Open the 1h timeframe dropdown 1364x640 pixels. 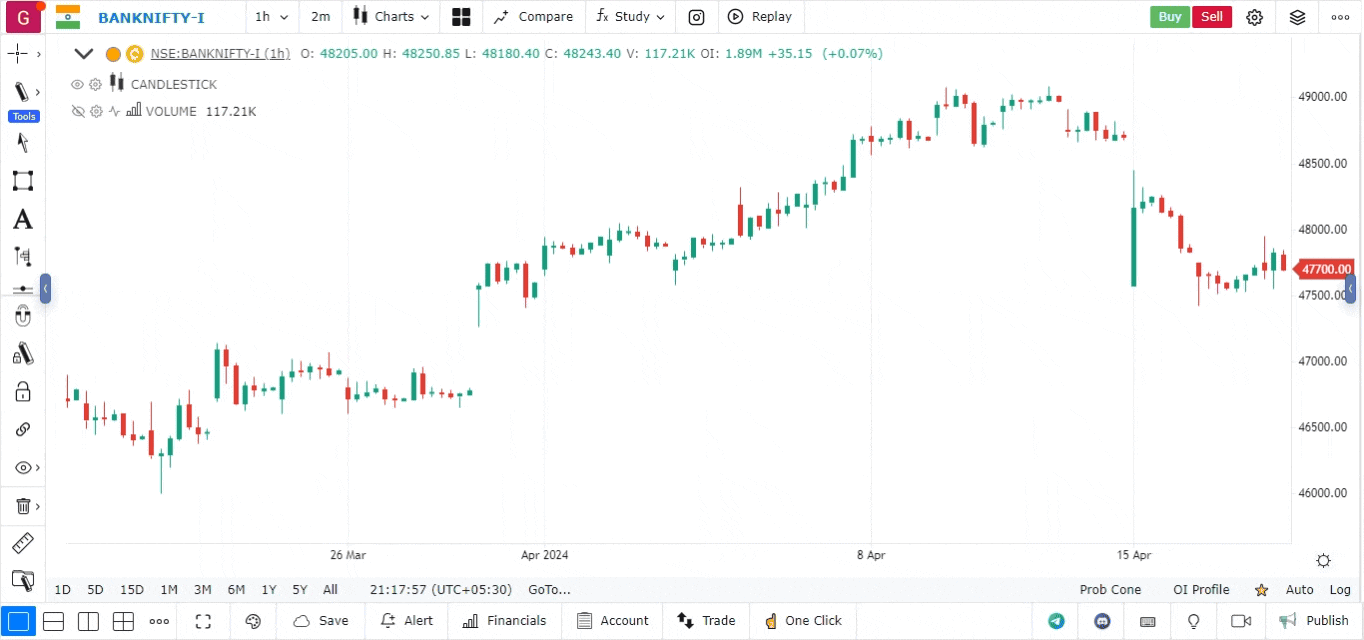pos(271,17)
